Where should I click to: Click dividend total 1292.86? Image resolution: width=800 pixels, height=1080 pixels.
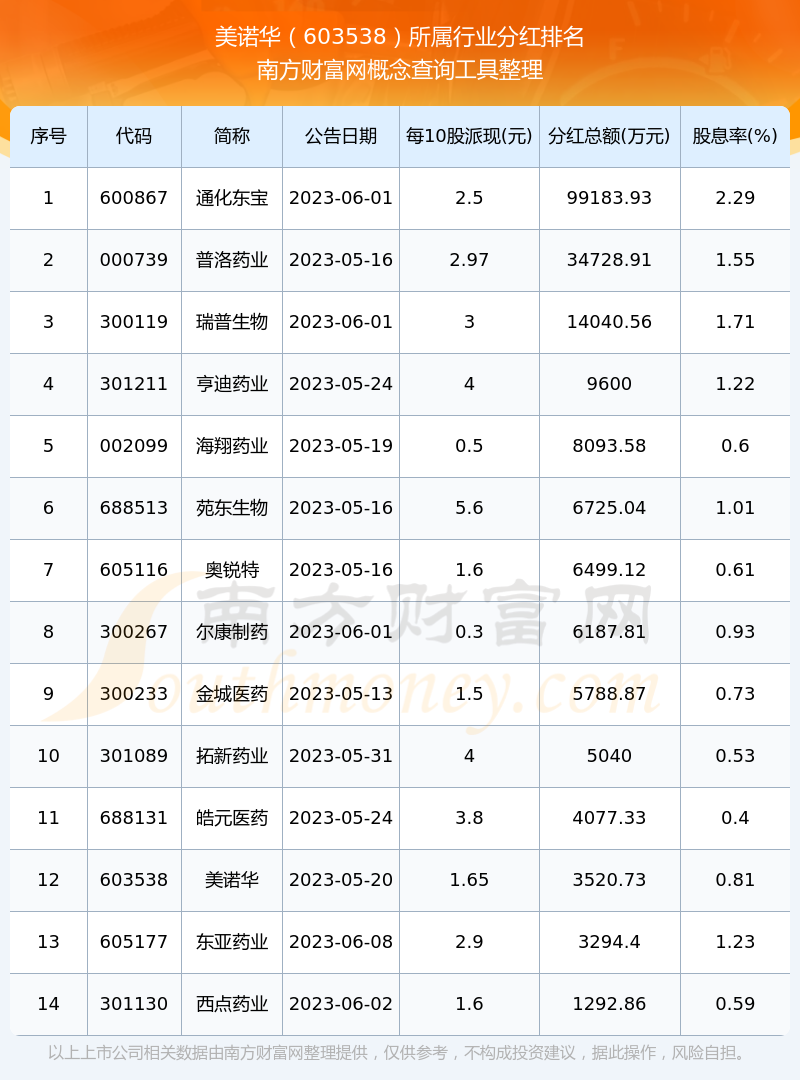click(x=609, y=1004)
